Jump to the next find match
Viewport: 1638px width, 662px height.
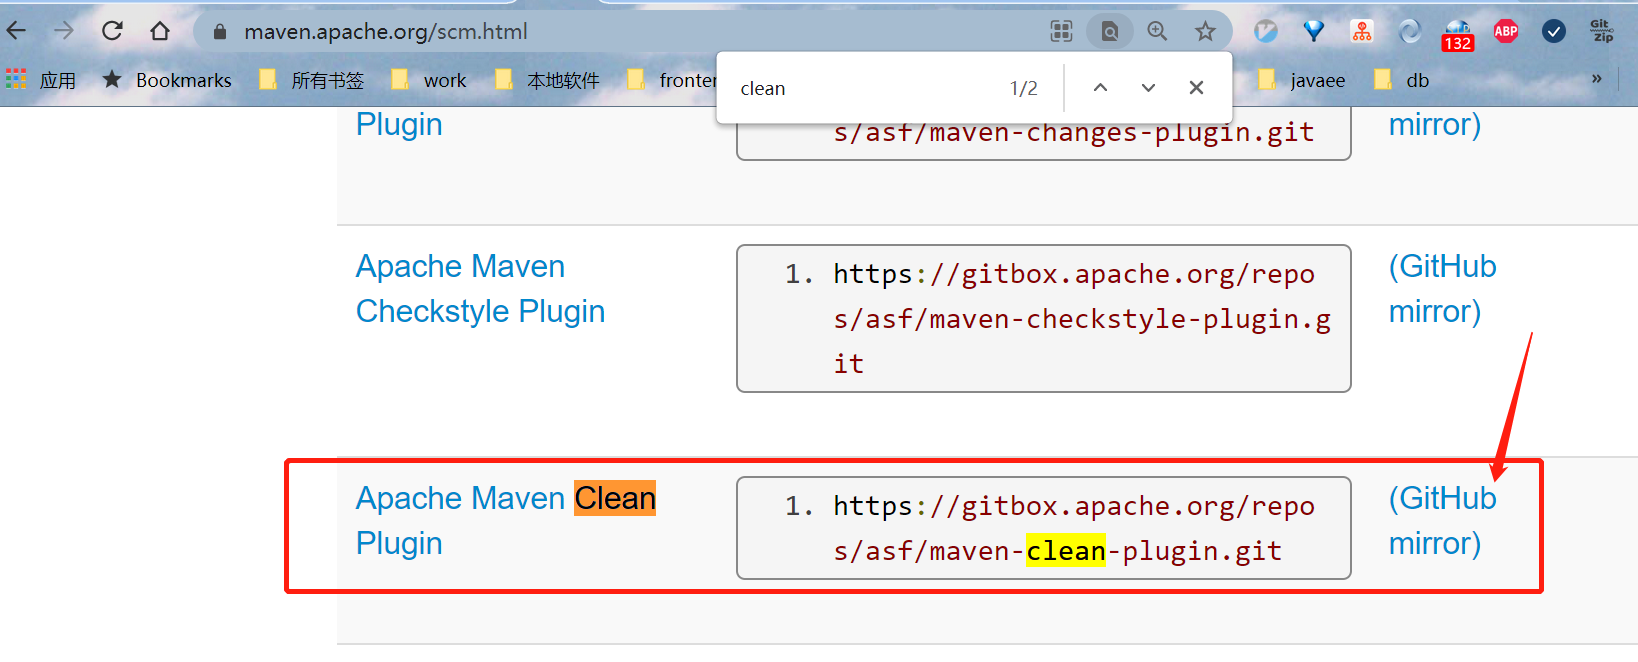coord(1148,88)
